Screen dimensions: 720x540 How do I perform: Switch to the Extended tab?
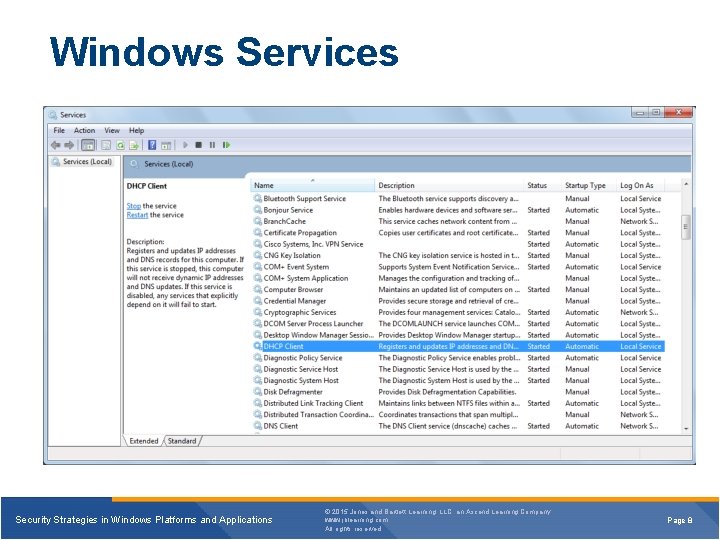tap(144, 441)
